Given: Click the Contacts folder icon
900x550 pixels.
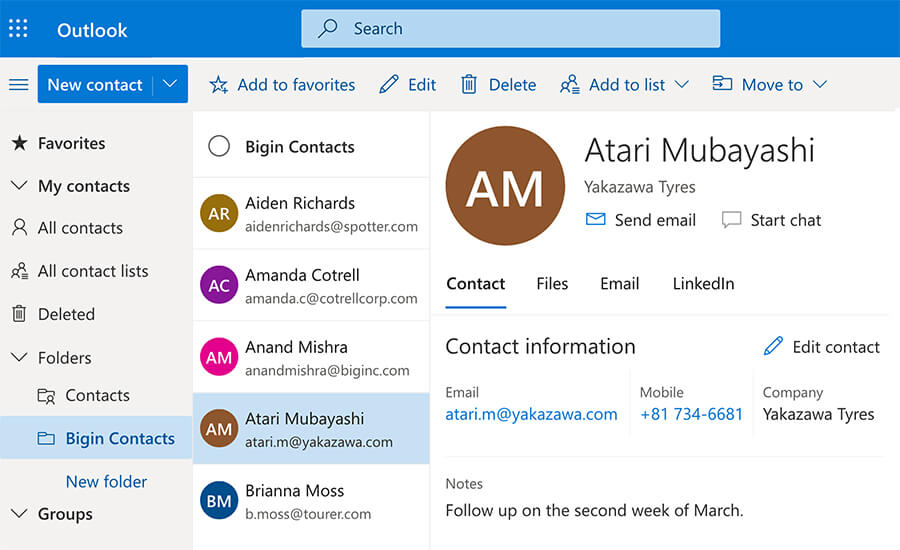Looking at the screenshot, I should [x=46, y=396].
